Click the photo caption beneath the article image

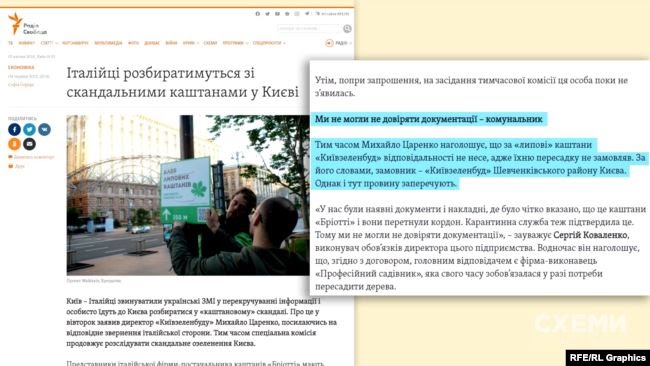click(94, 281)
